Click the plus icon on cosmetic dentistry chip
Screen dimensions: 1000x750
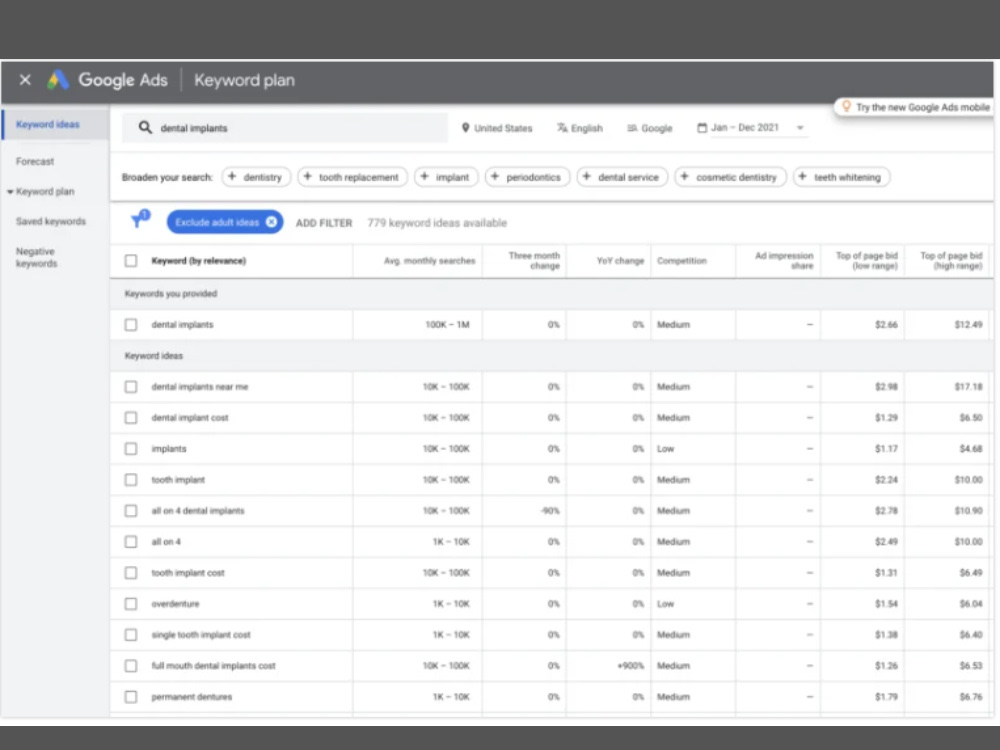pos(684,177)
